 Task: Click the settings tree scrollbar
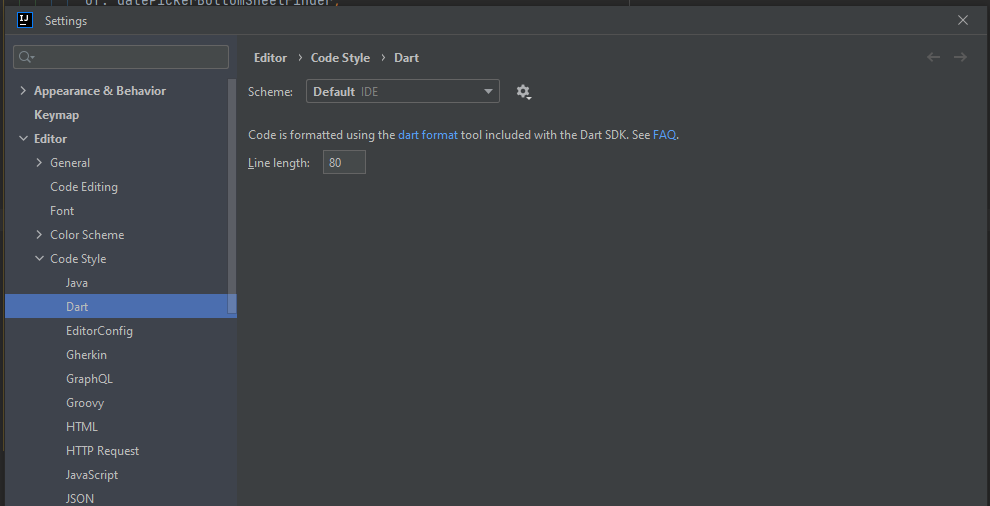point(232,196)
